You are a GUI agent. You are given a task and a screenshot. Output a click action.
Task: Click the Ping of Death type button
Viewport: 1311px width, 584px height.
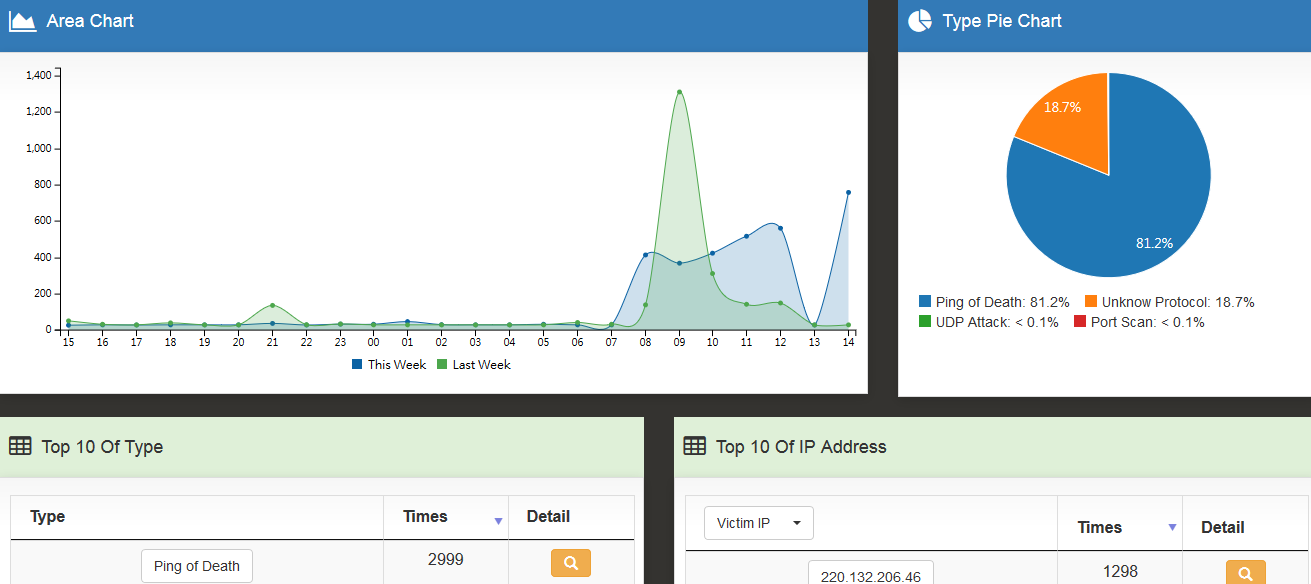196,566
